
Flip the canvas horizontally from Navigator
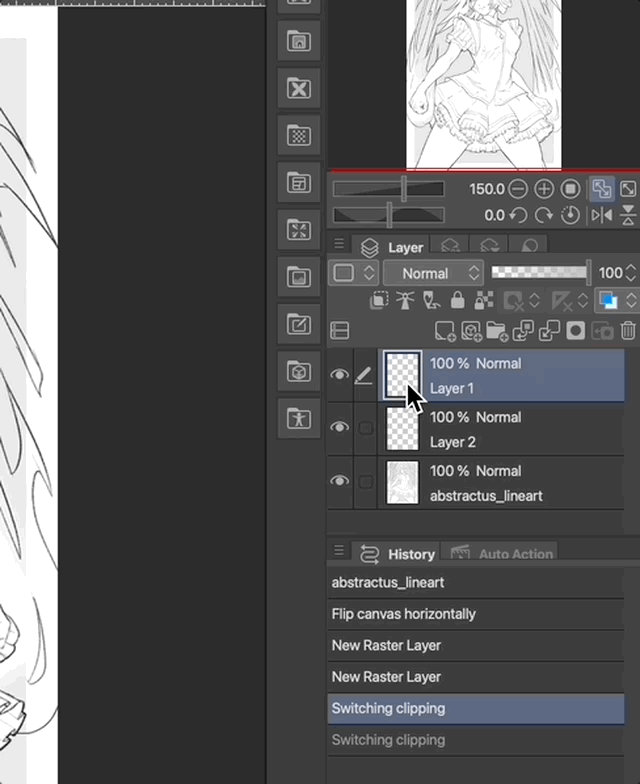(x=602, y=216)
